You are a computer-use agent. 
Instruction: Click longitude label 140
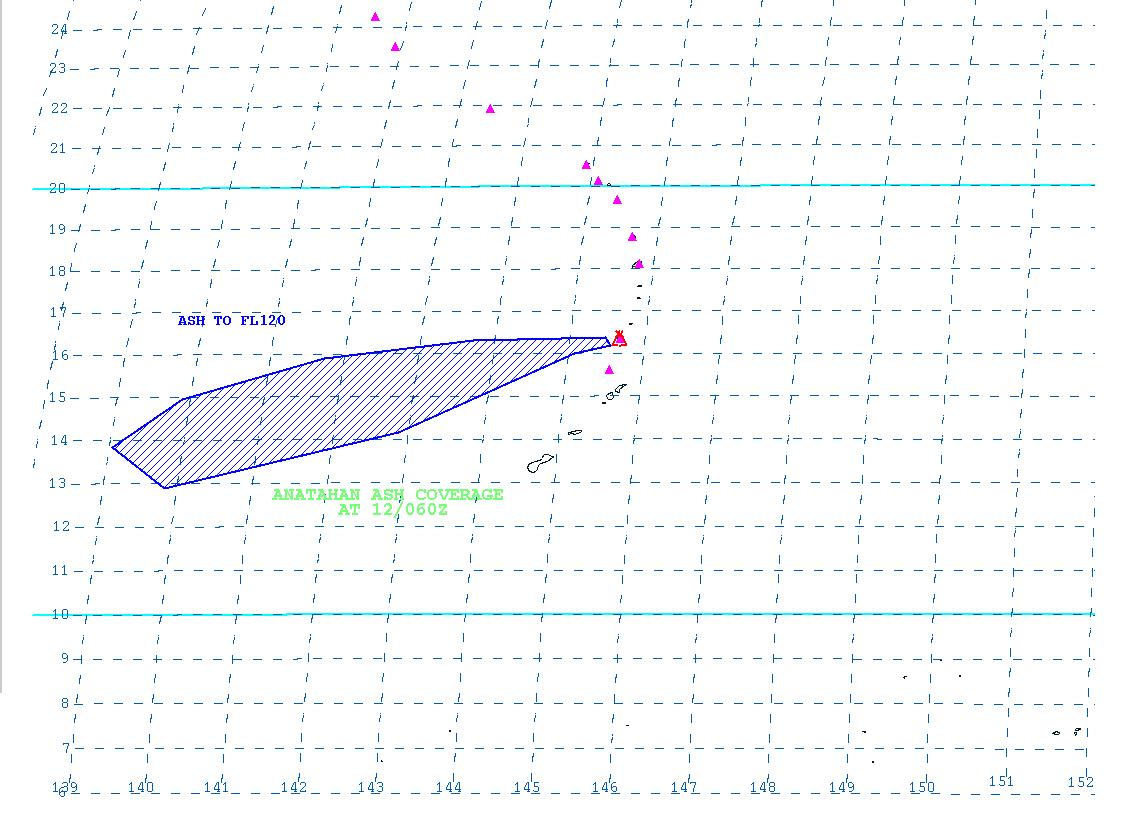click(141, 787)
